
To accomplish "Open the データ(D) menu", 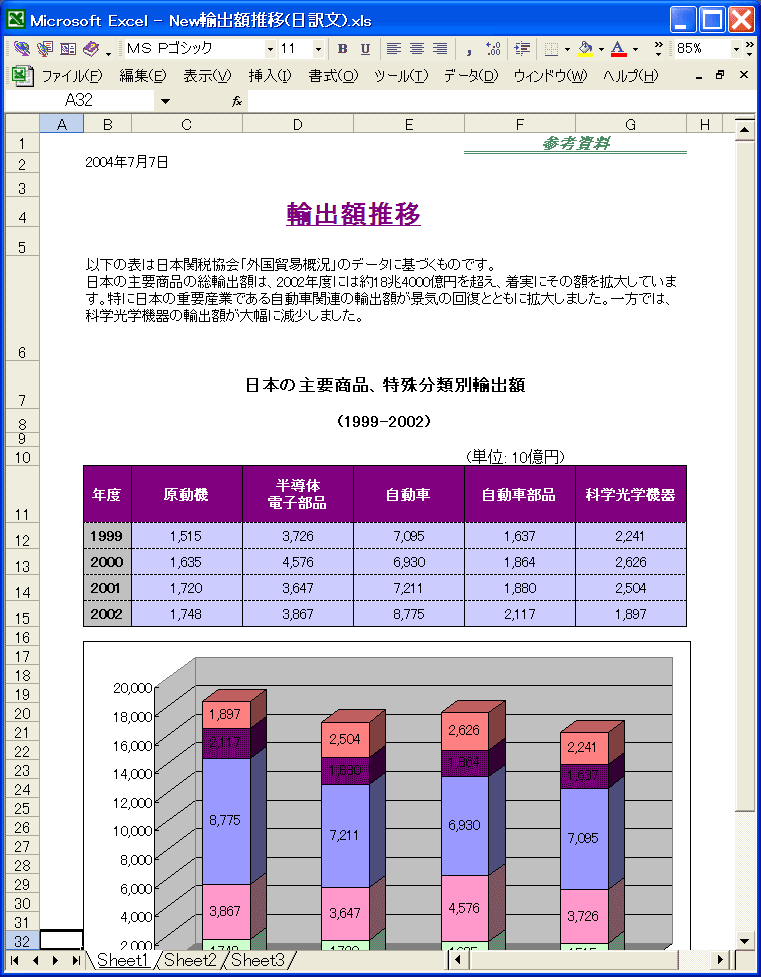I will 471,76.
